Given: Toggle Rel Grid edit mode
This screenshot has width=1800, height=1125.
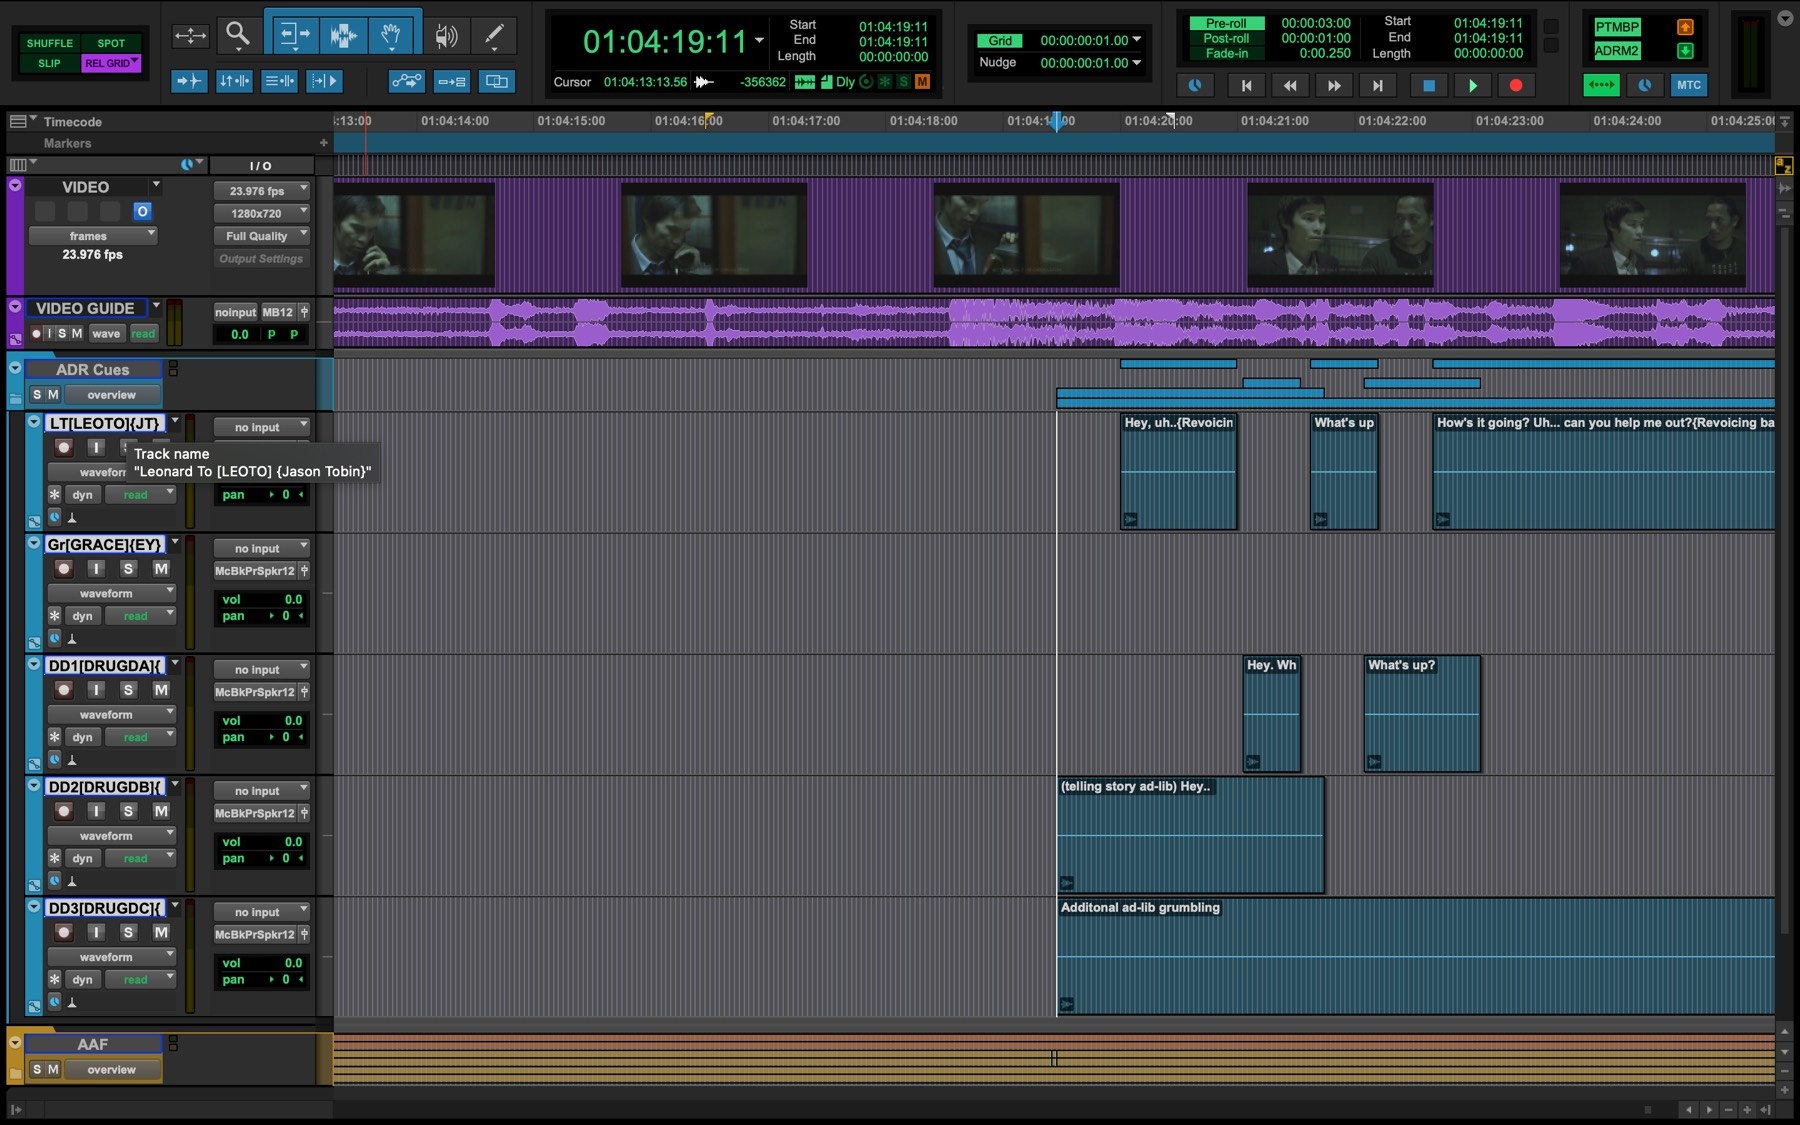Looking at the screenshot, I should tap(111, 63).
